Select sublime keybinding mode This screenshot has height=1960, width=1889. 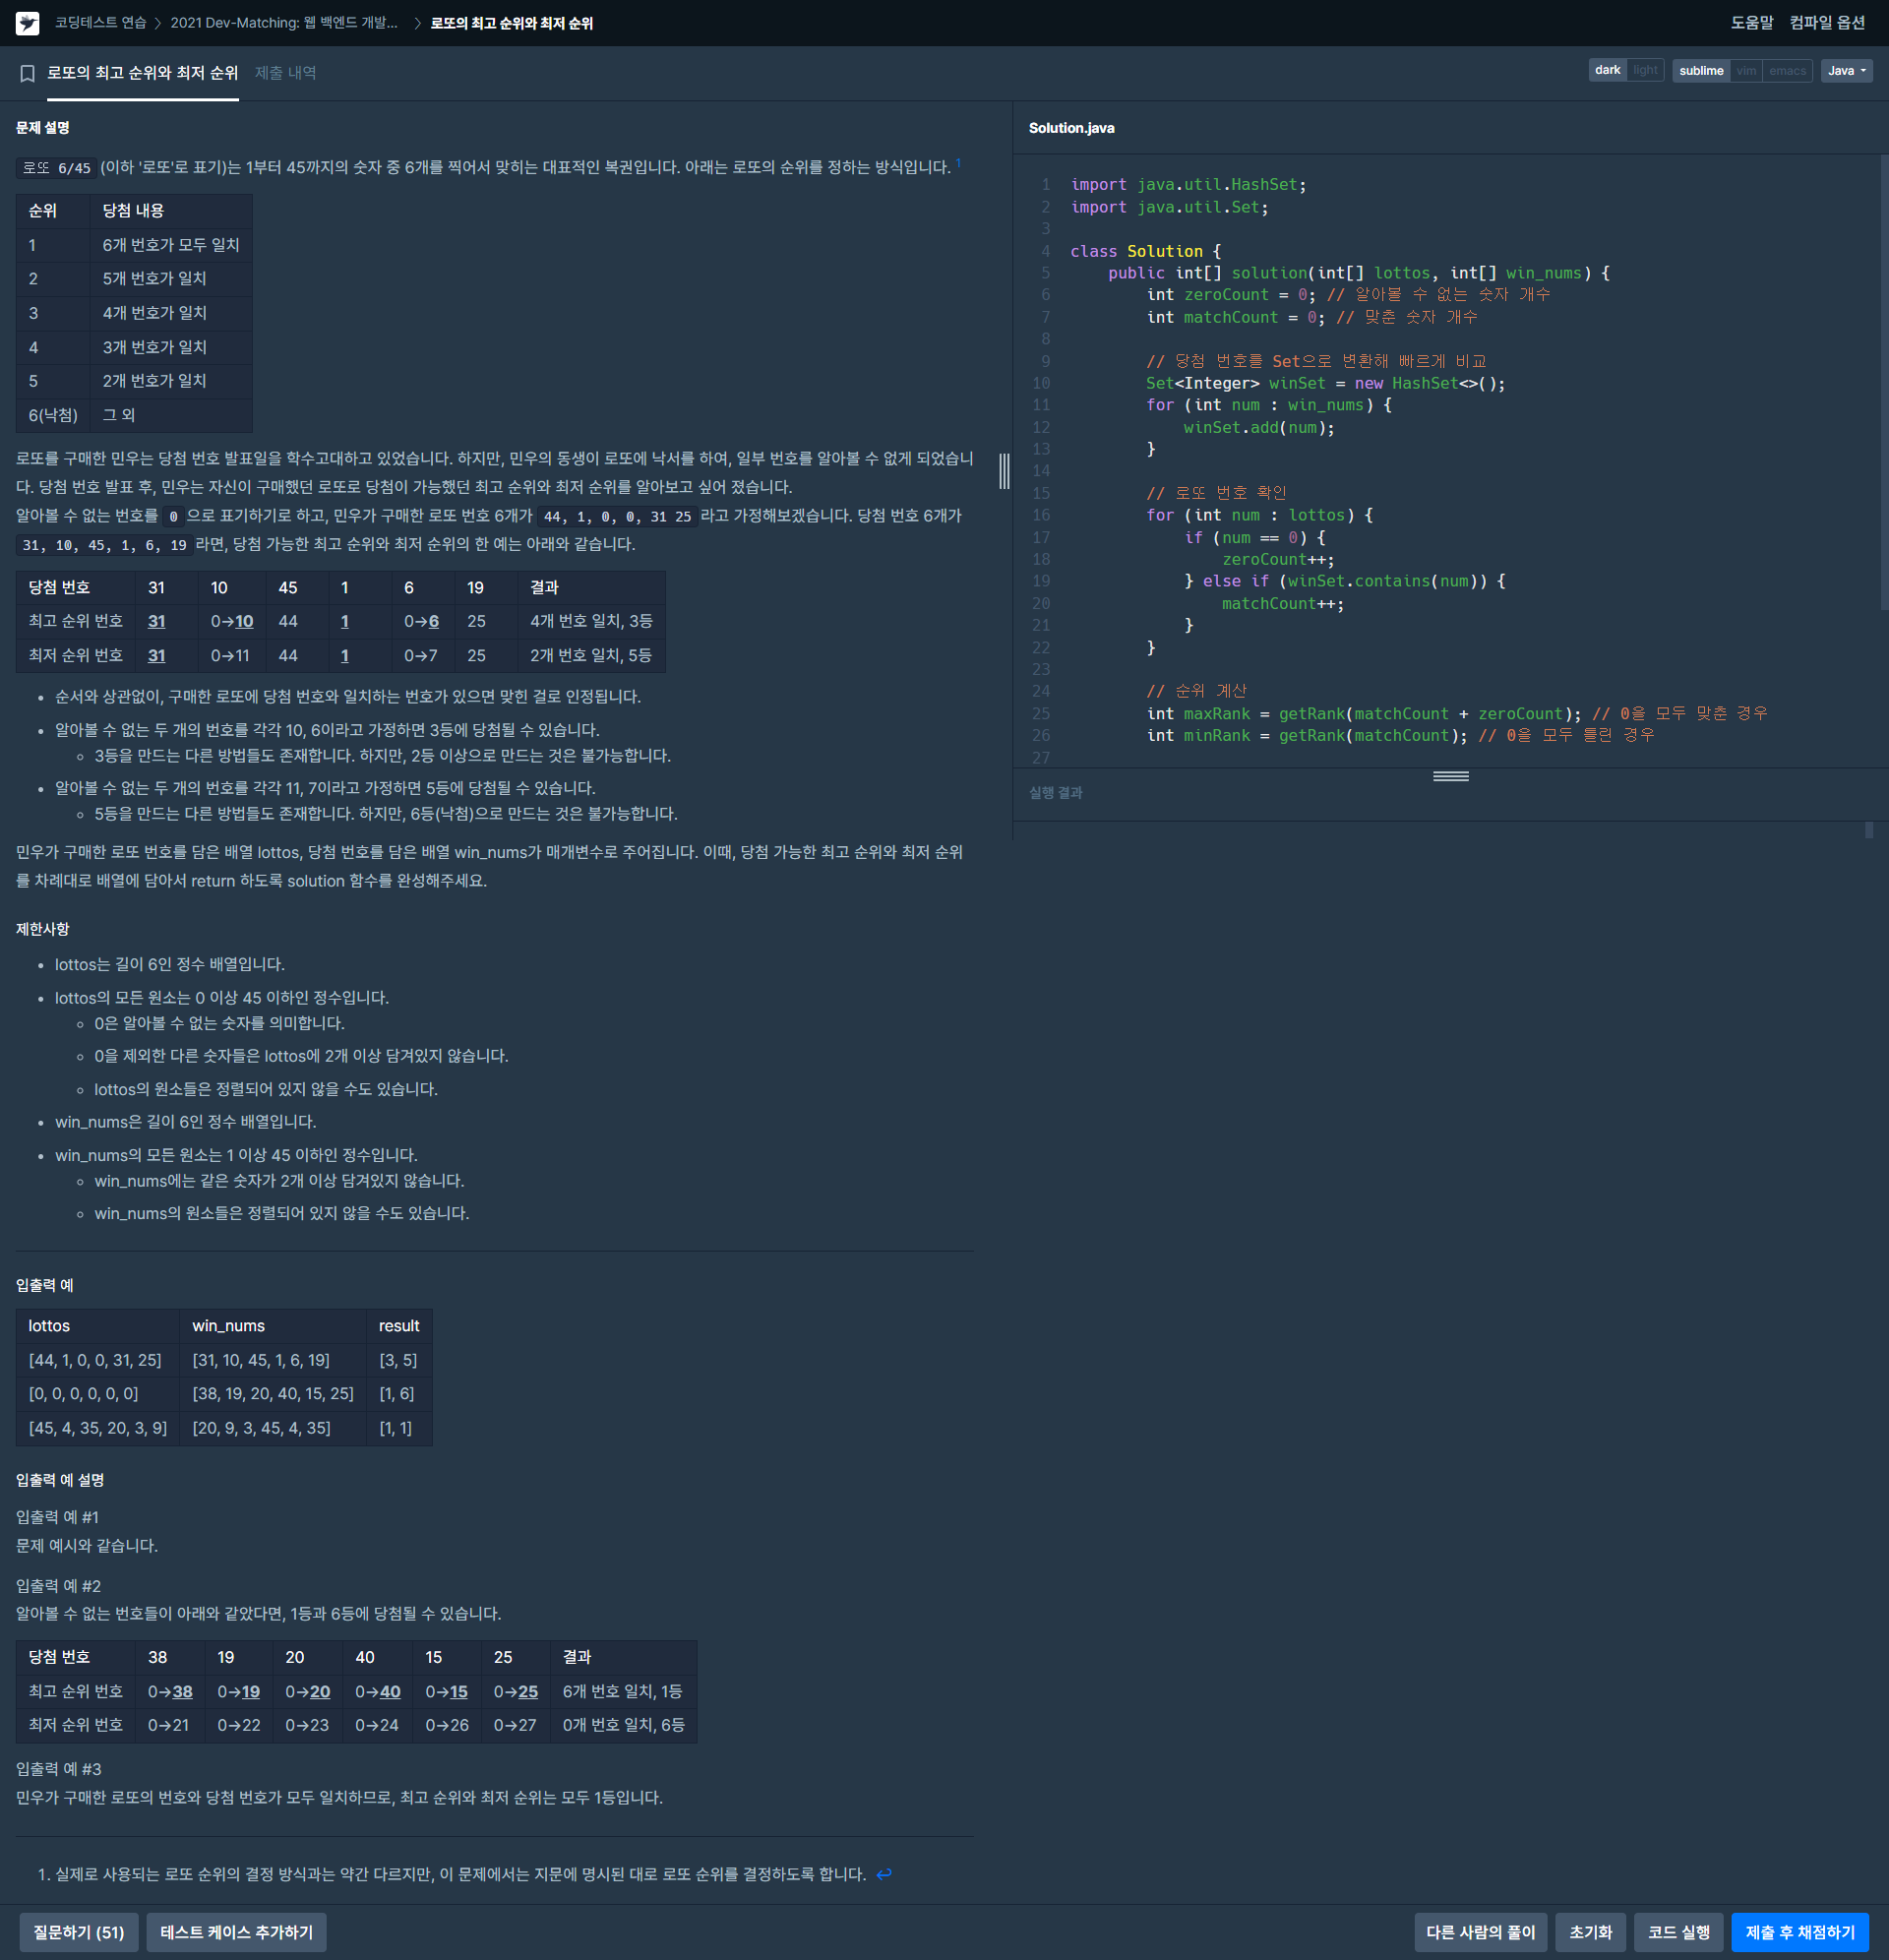(1700, 71)
